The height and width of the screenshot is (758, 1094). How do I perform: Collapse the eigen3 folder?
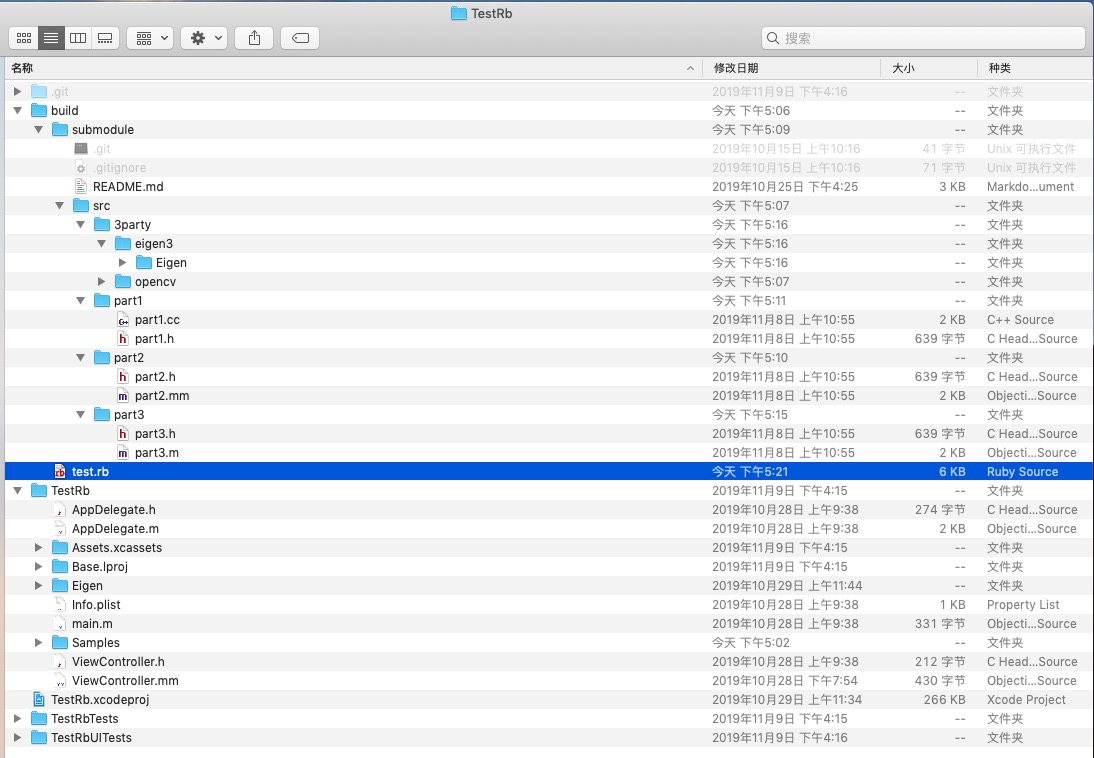[x=101, y=244]
